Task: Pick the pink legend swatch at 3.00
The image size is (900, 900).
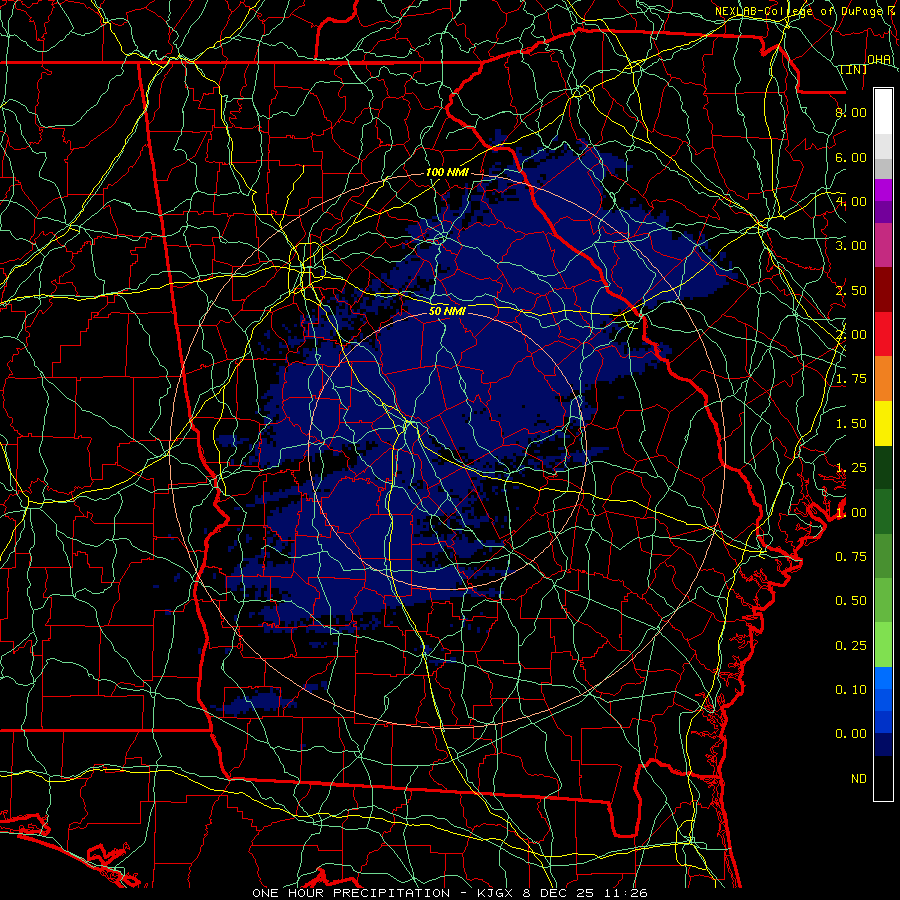Action: point(883,245)
